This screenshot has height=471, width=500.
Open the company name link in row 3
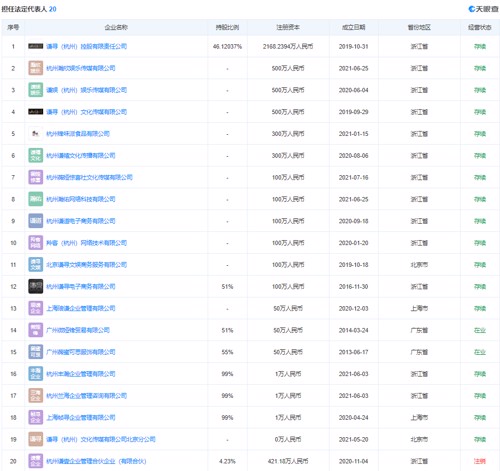point(87,90)
